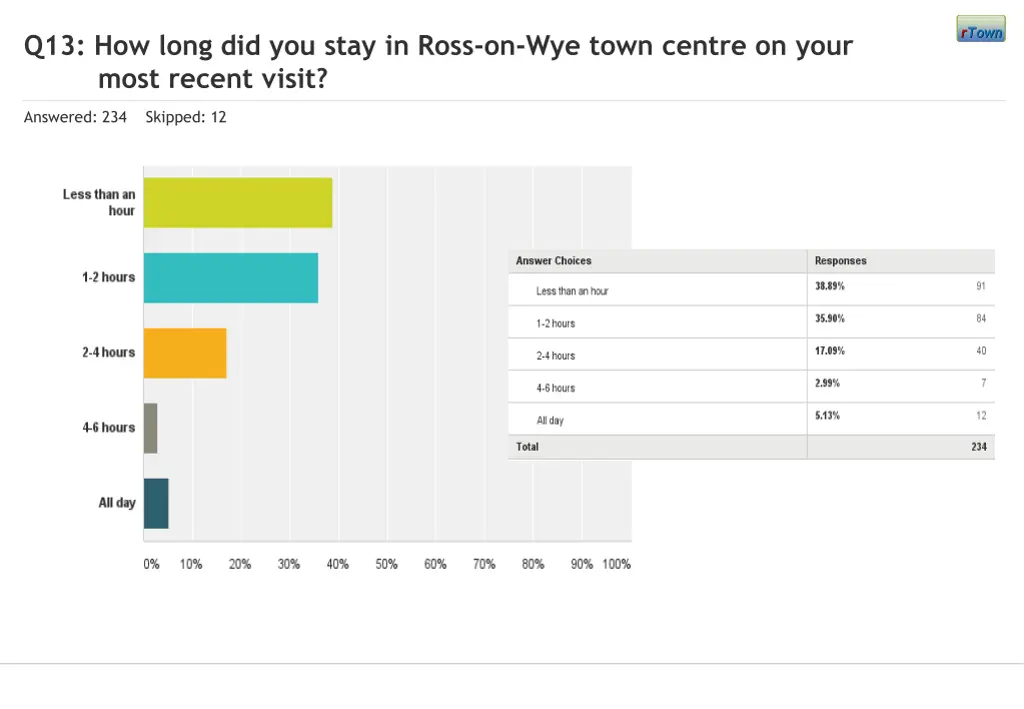Click the '1-2 hours' table row label
Screen dimensions: 1024x709
click(556, 324)
